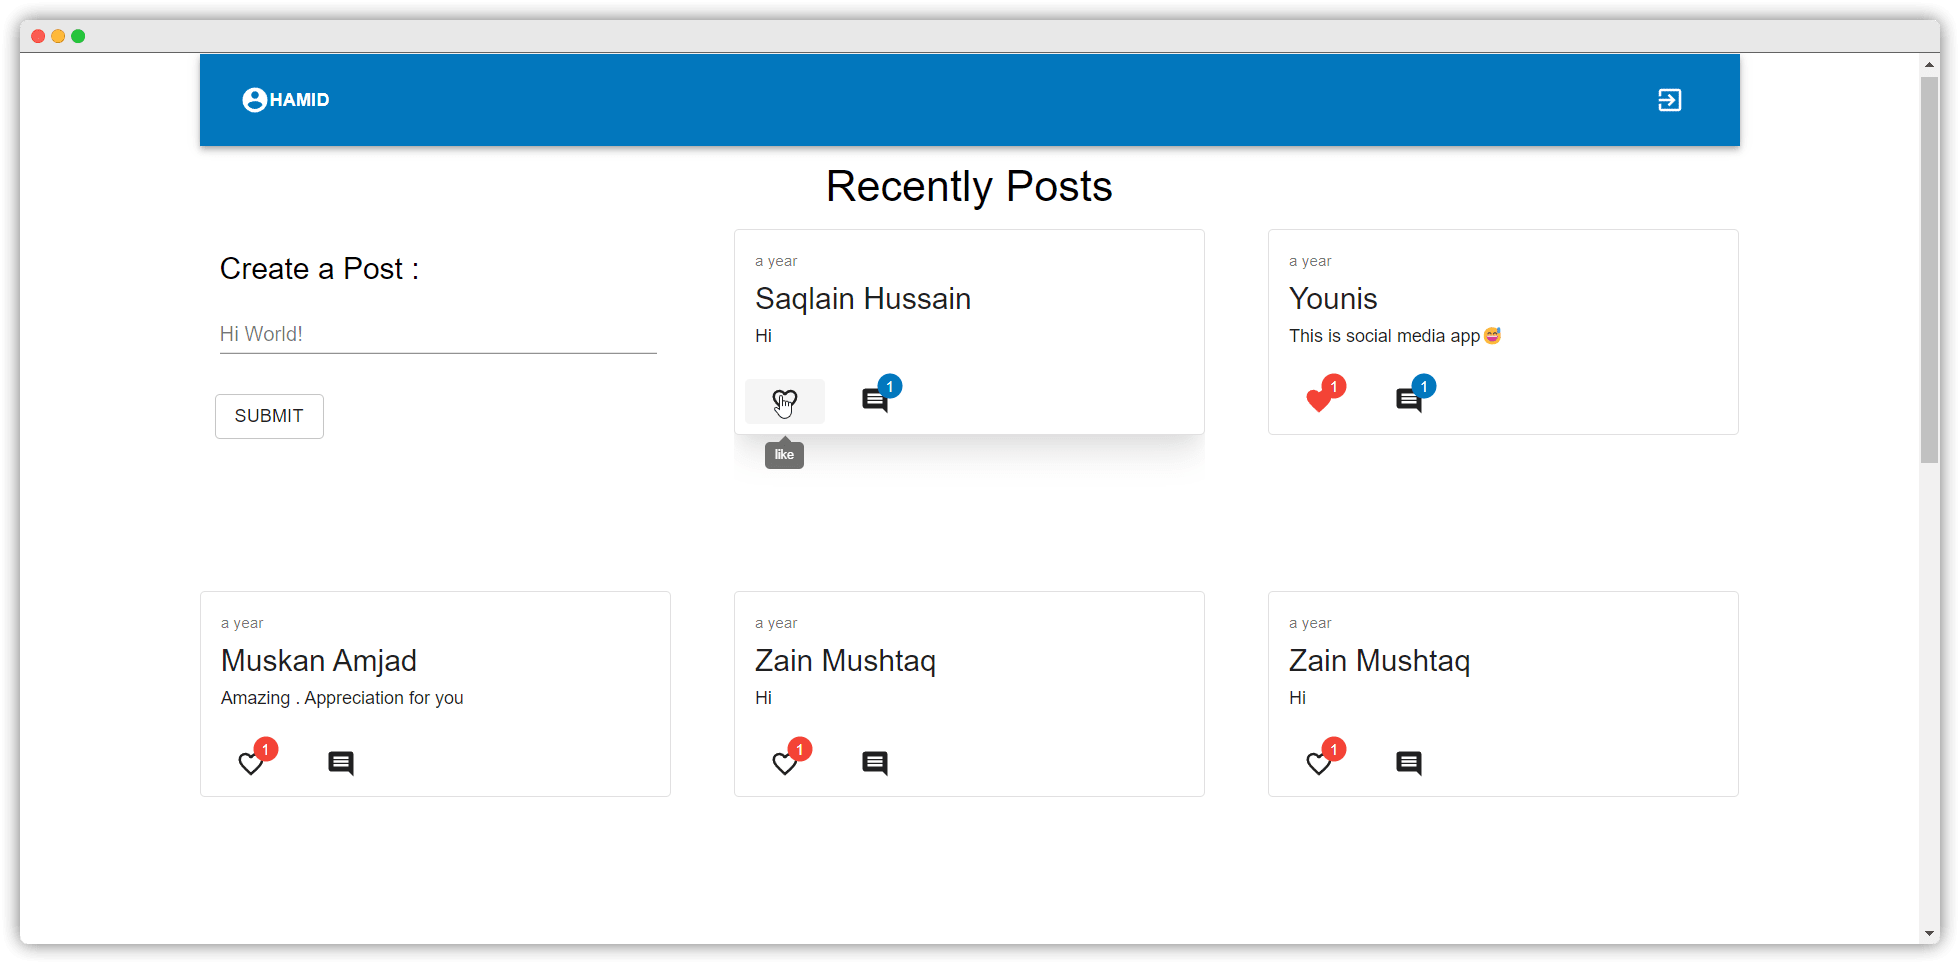Open comments on middle Zain Mushtaq post
Viewport: 1960px width, 964px height.
pyautogui.click(x=875, y=764)
